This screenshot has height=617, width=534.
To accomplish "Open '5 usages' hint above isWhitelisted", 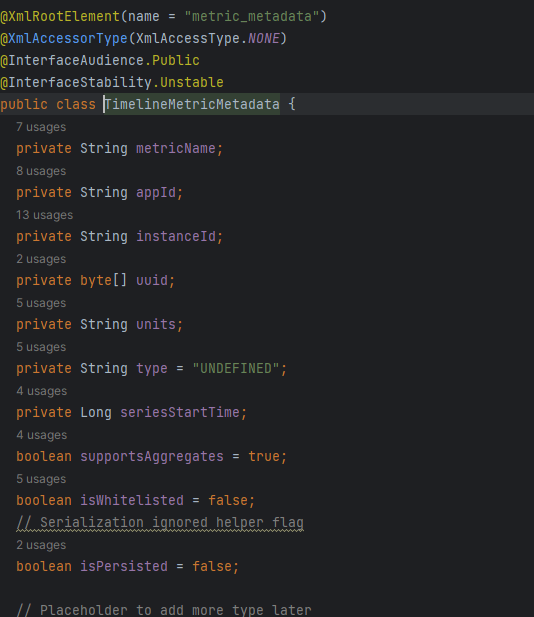I will [x=41, y=480].
